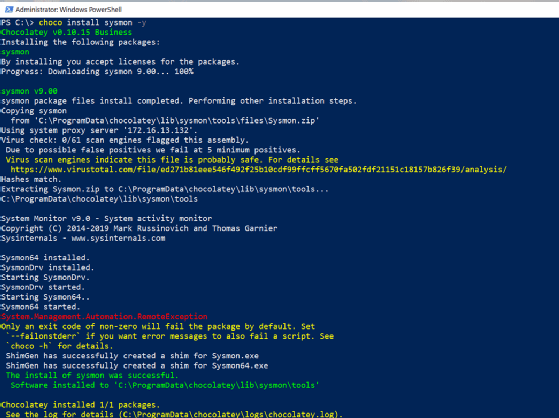Click the 'Chocolatey v0.10.15 Business' line
Image resolution: width=559 pixels, height=418 pixels.
click(x=66, y=32)
